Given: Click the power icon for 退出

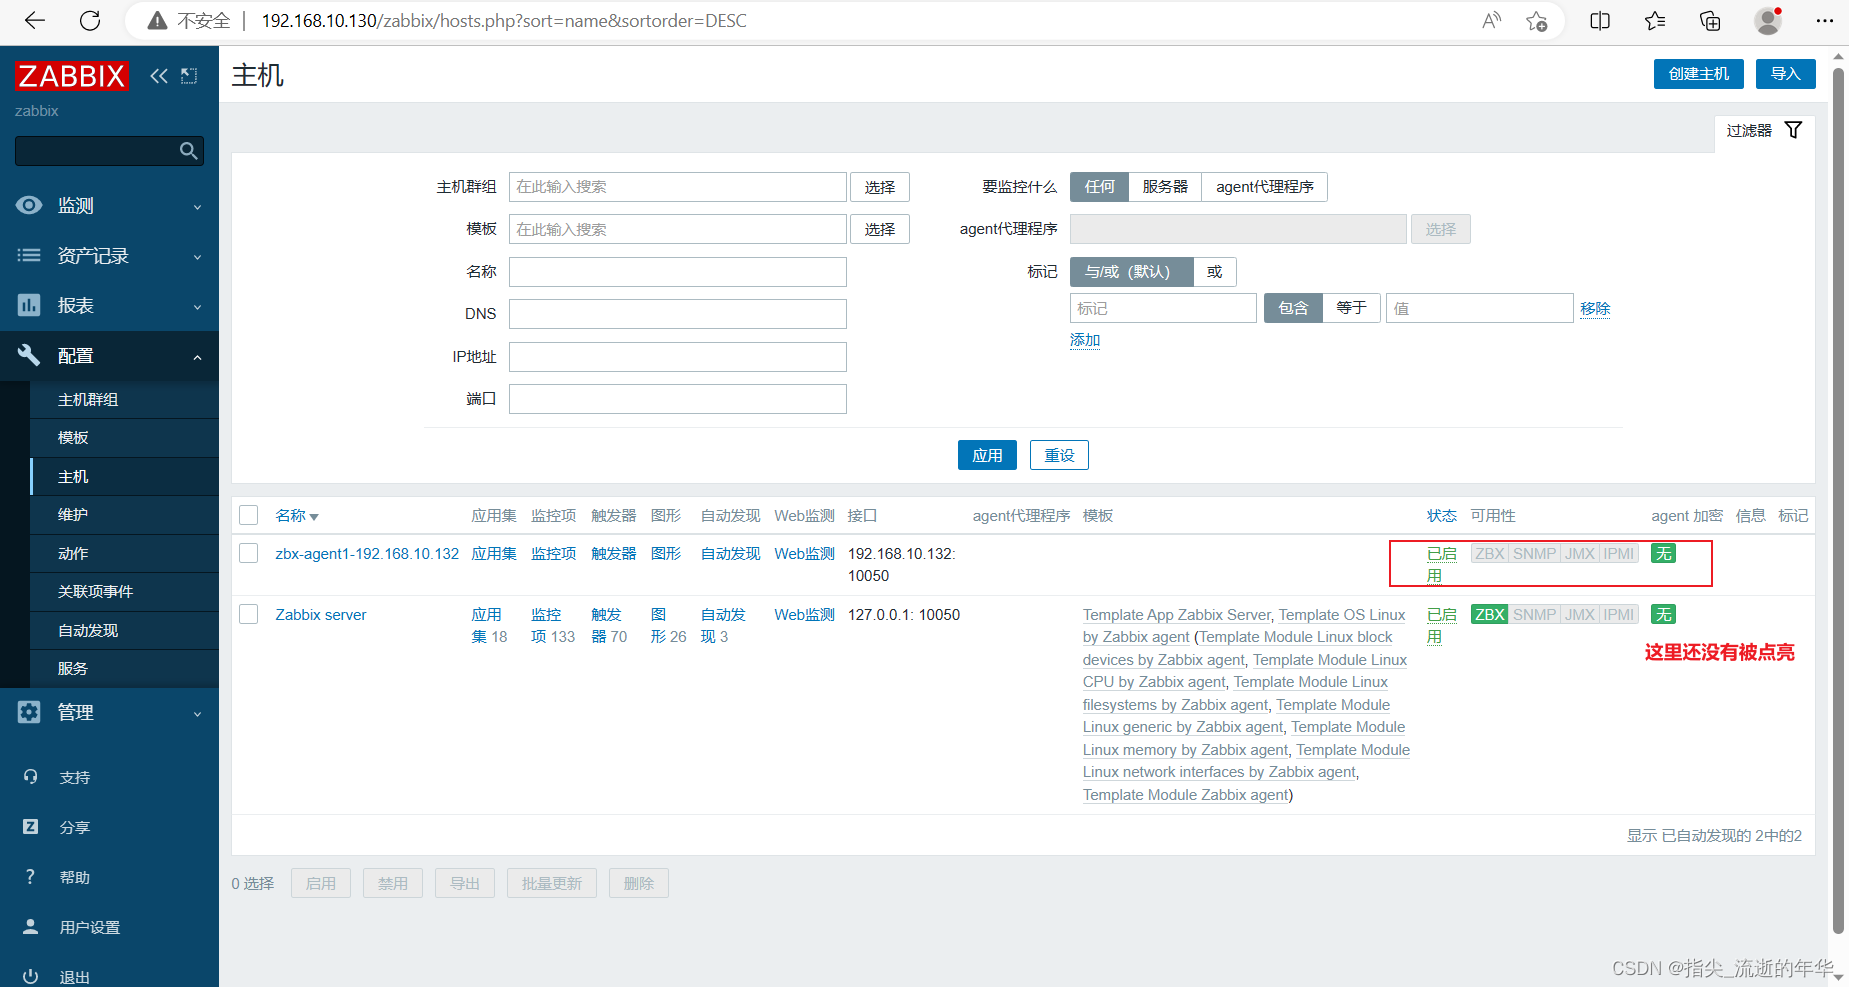Looking at the screenshot, I should click(30, 977).
